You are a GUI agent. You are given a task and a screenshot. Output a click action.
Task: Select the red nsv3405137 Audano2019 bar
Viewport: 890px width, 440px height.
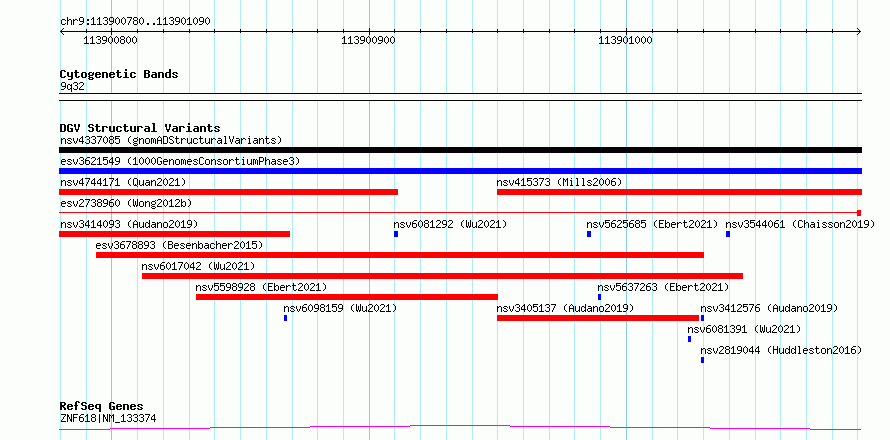click(598, 318)
